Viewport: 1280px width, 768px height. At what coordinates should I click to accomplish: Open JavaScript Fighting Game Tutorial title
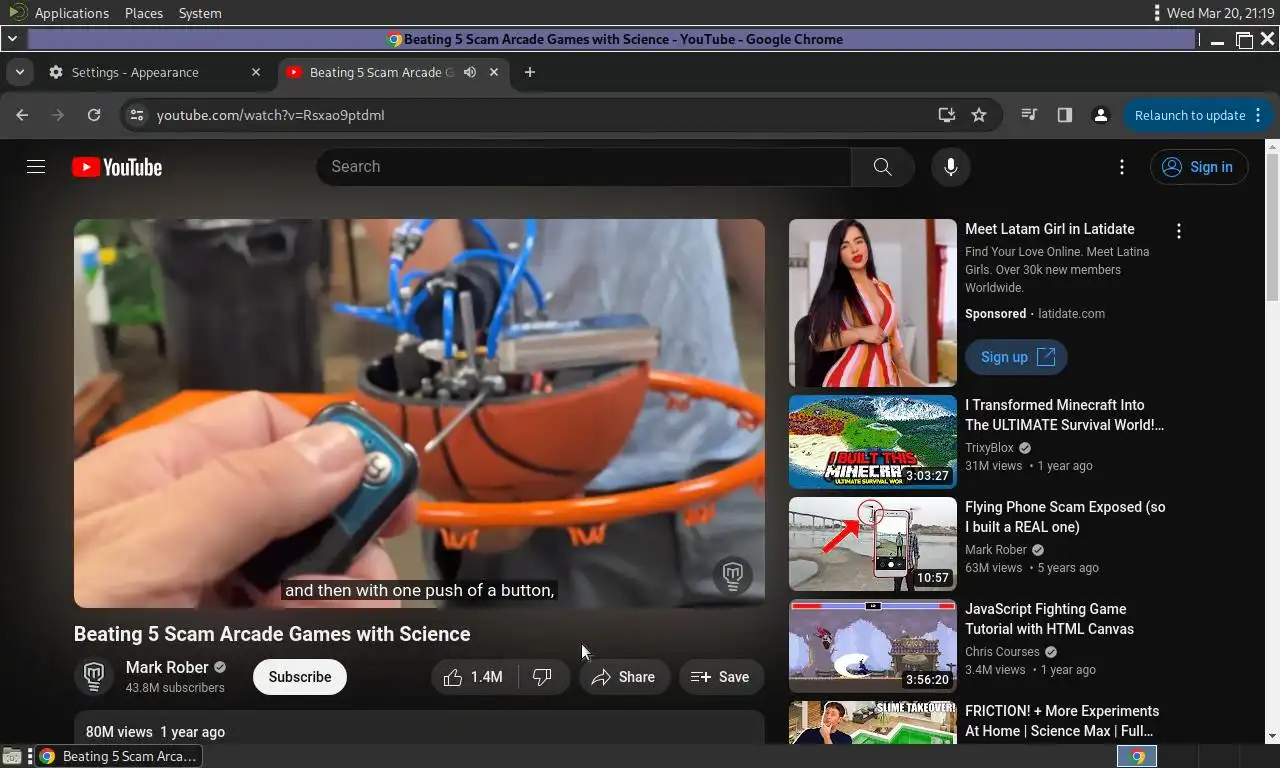point(1049,619)
